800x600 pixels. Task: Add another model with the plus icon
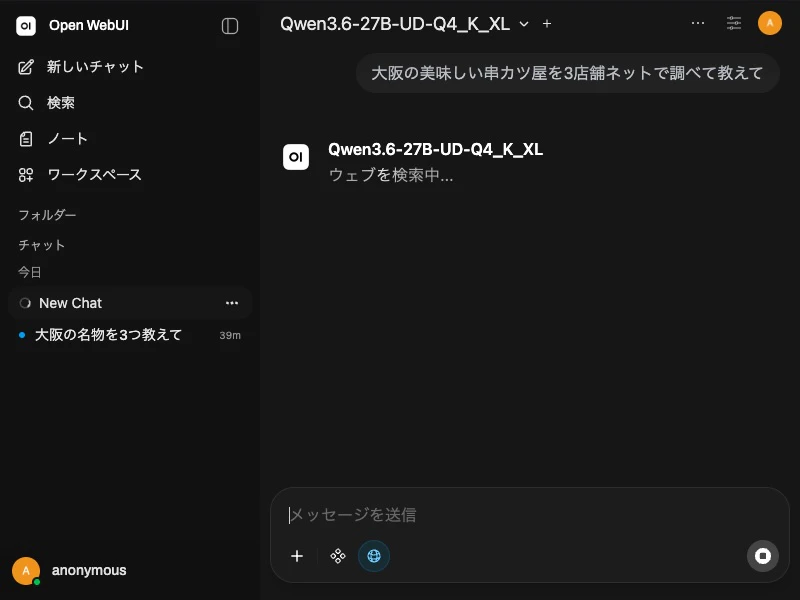546,24
